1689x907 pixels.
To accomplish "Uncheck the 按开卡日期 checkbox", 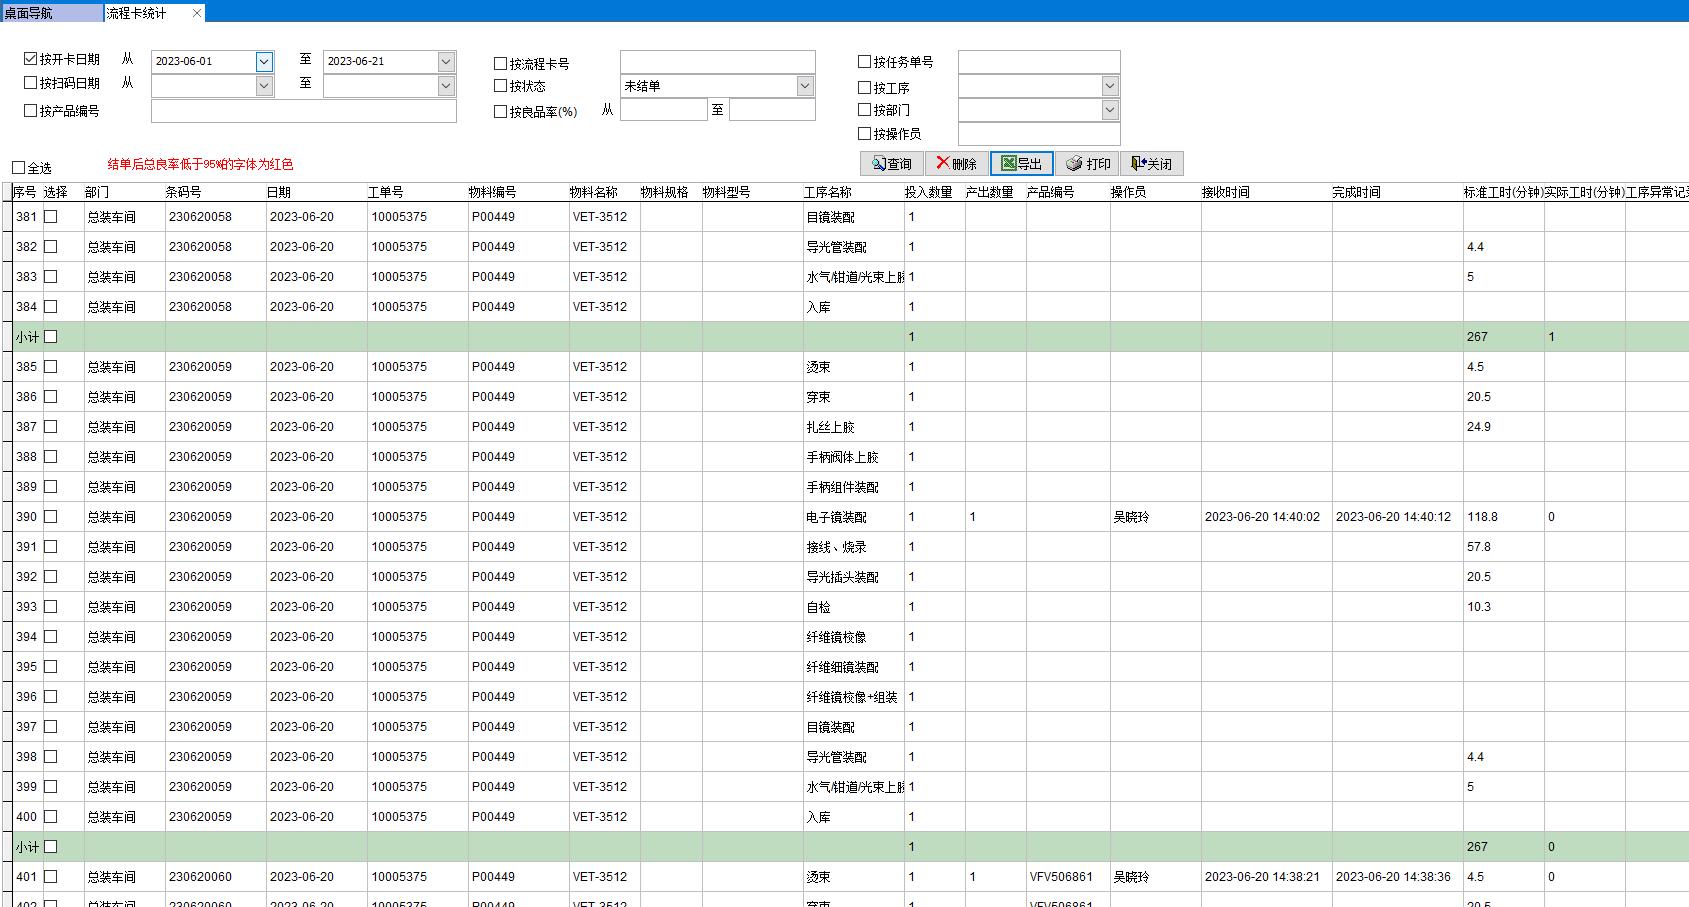I will (x=31, y=59).
